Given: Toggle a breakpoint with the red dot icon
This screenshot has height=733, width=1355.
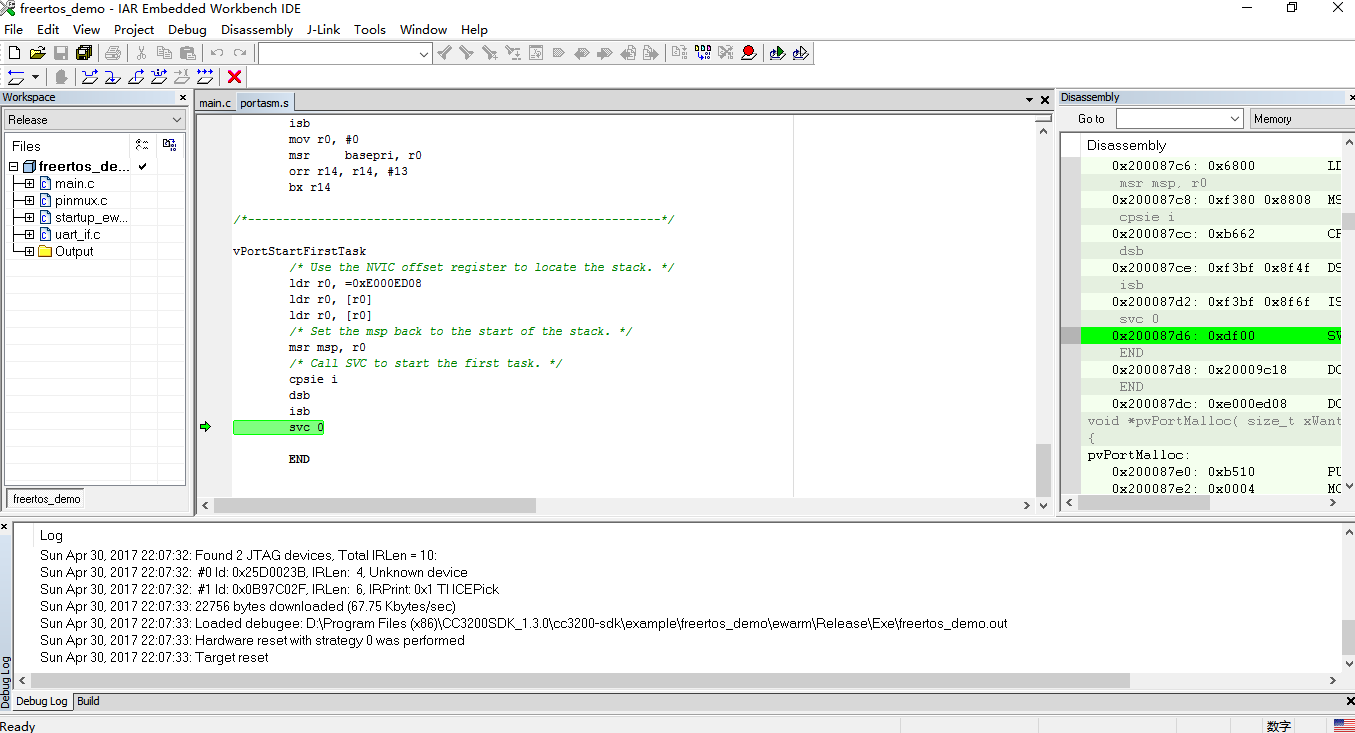Looking at the screenshot, I should point(749,53).
